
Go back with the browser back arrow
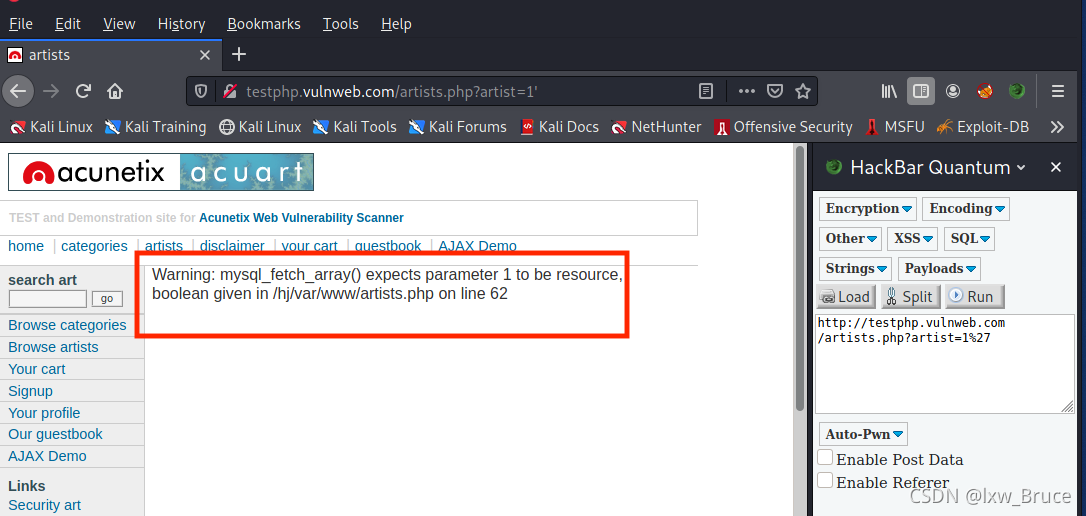(x=18, y=91)
